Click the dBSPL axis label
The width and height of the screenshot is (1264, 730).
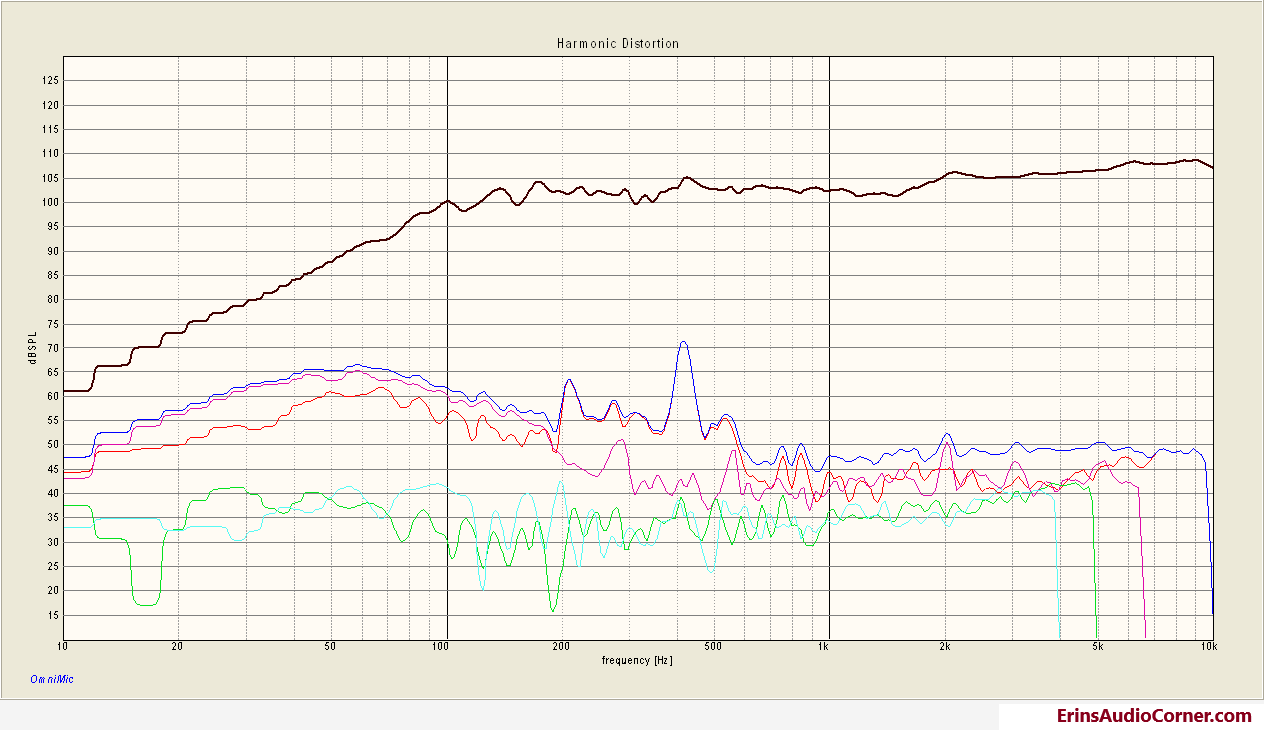[x=33, y=348]
